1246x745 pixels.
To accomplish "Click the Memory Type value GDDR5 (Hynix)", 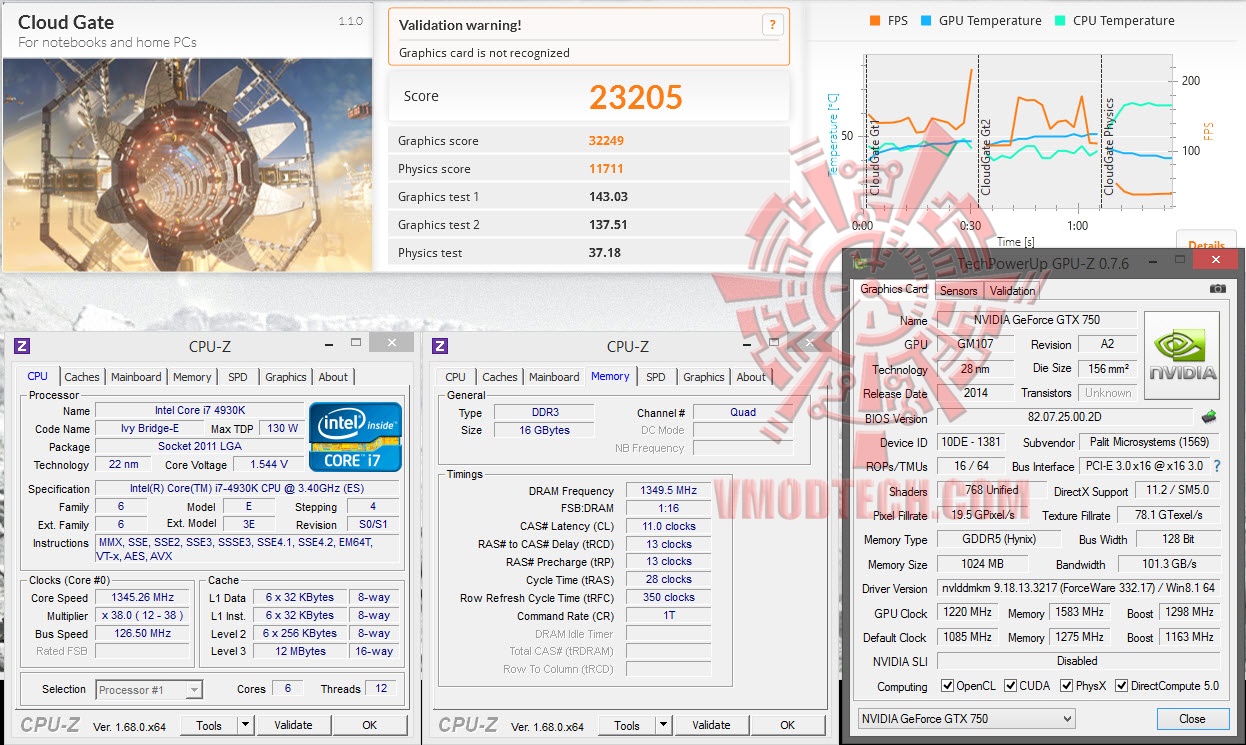I will (x=998, y=539).
